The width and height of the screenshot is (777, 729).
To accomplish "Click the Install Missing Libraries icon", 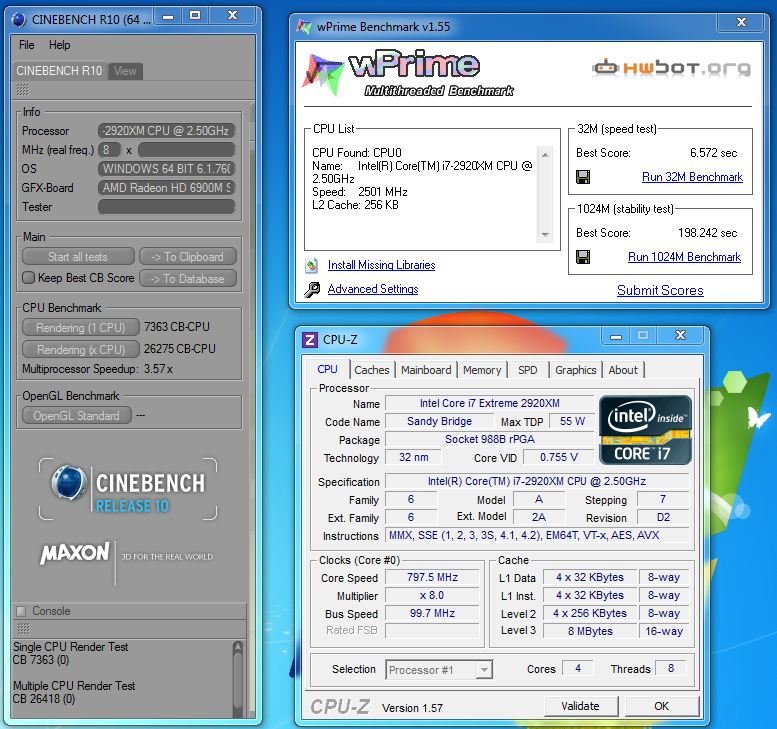I will [312, 266].
